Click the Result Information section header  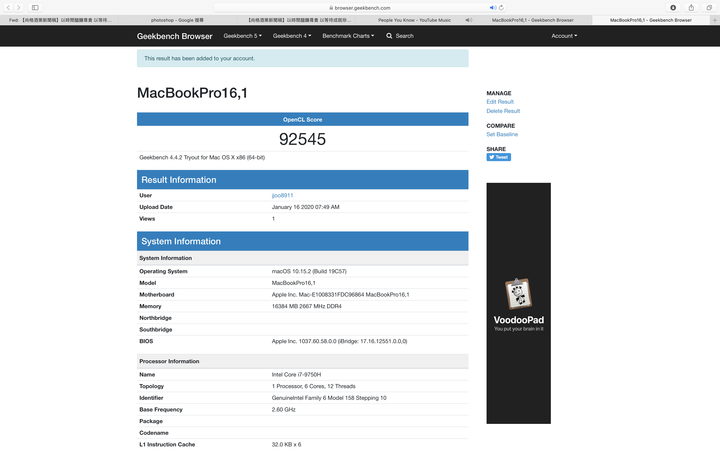(303, 180)
